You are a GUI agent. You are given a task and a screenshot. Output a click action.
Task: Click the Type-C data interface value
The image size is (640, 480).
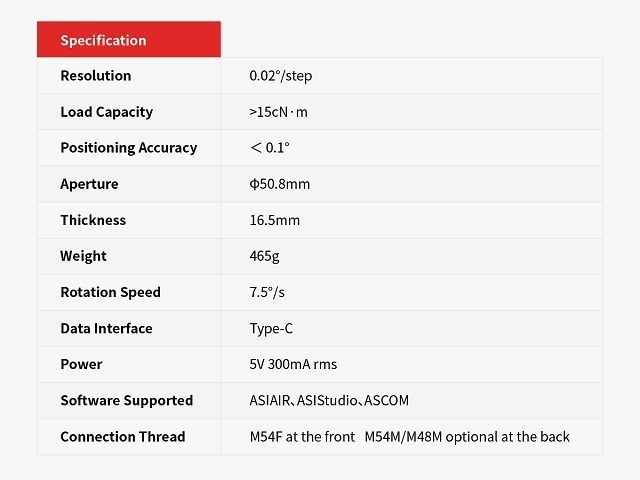pos(271,328)
